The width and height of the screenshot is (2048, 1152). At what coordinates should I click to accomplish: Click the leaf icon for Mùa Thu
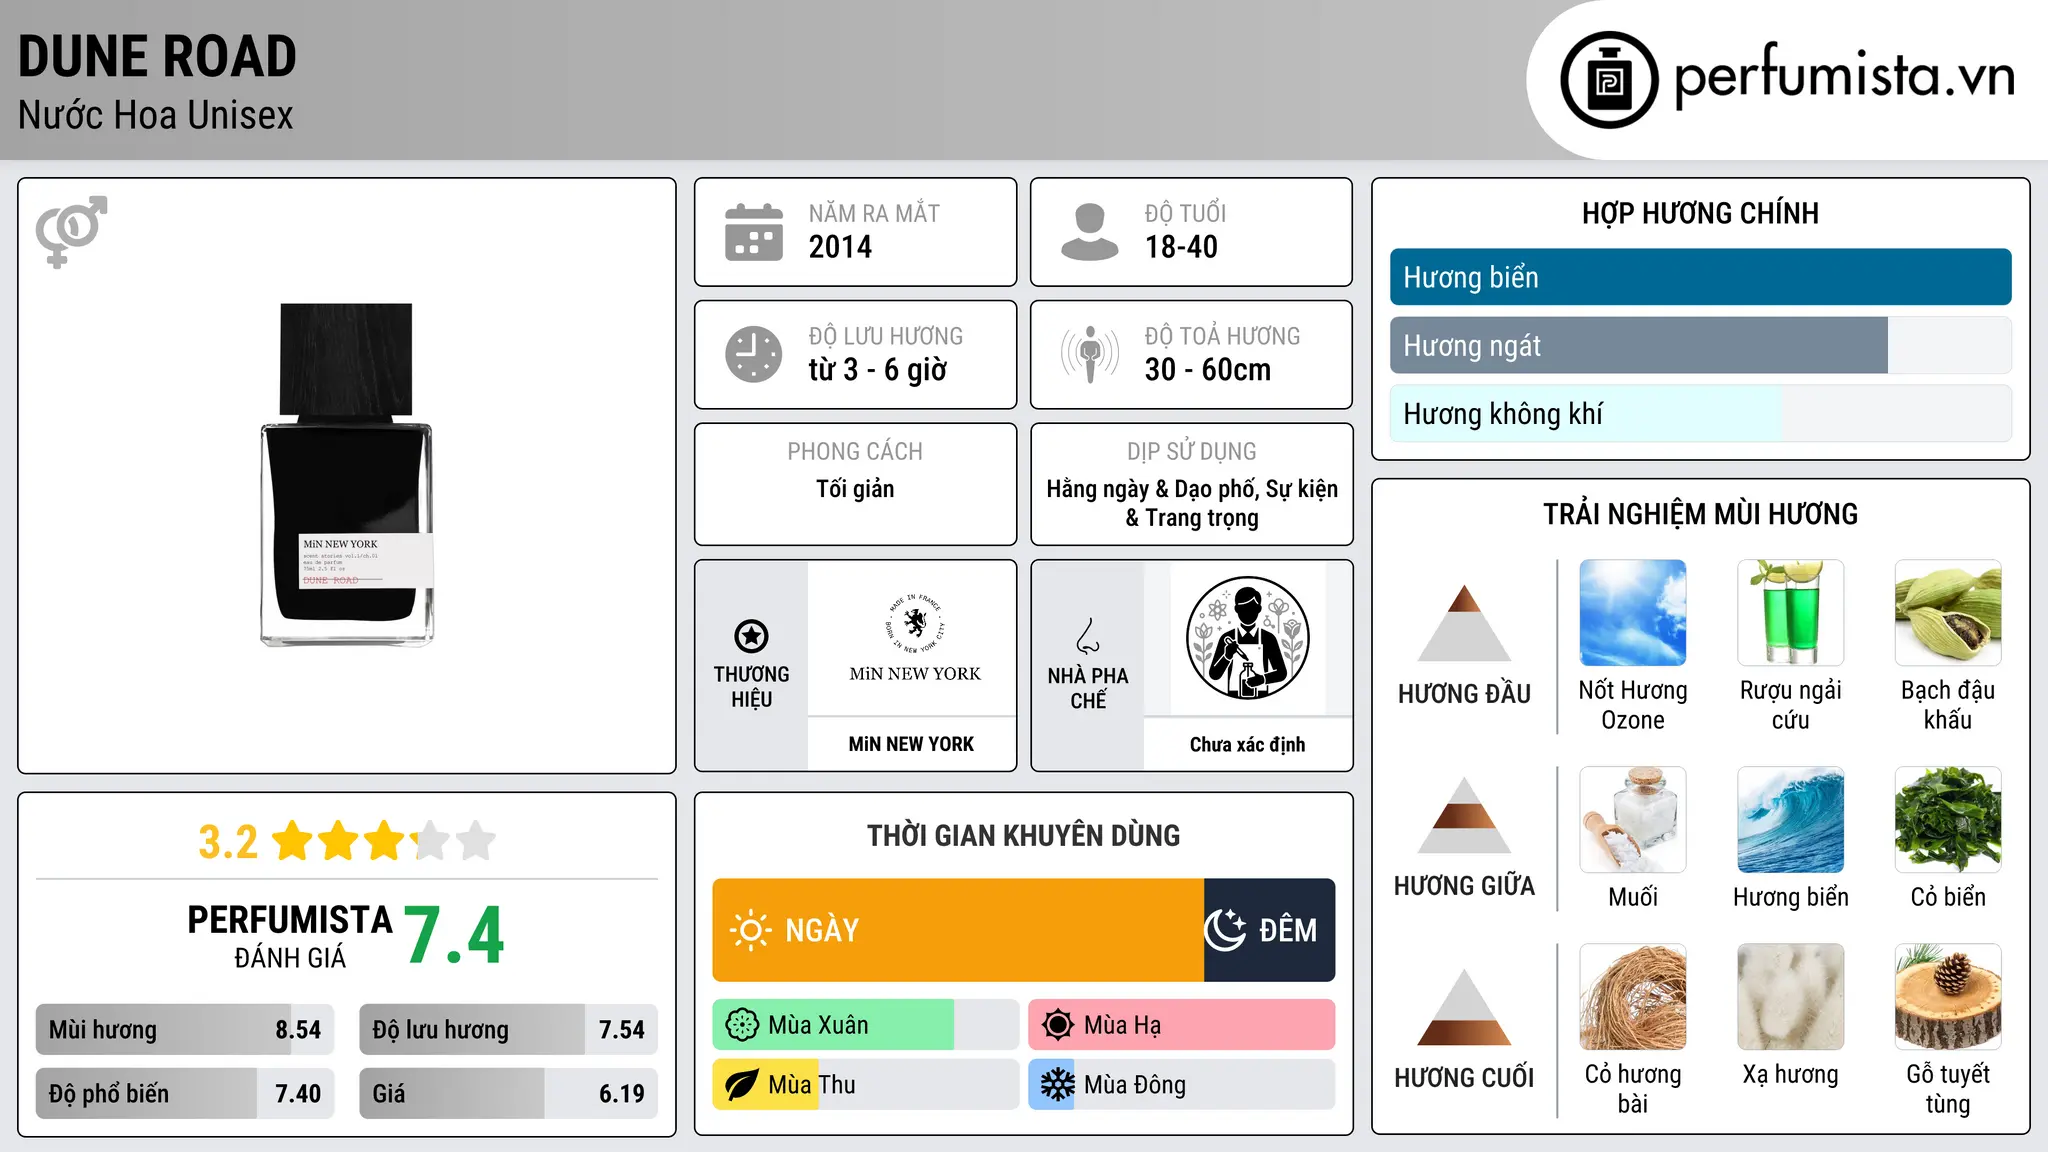742,1085
